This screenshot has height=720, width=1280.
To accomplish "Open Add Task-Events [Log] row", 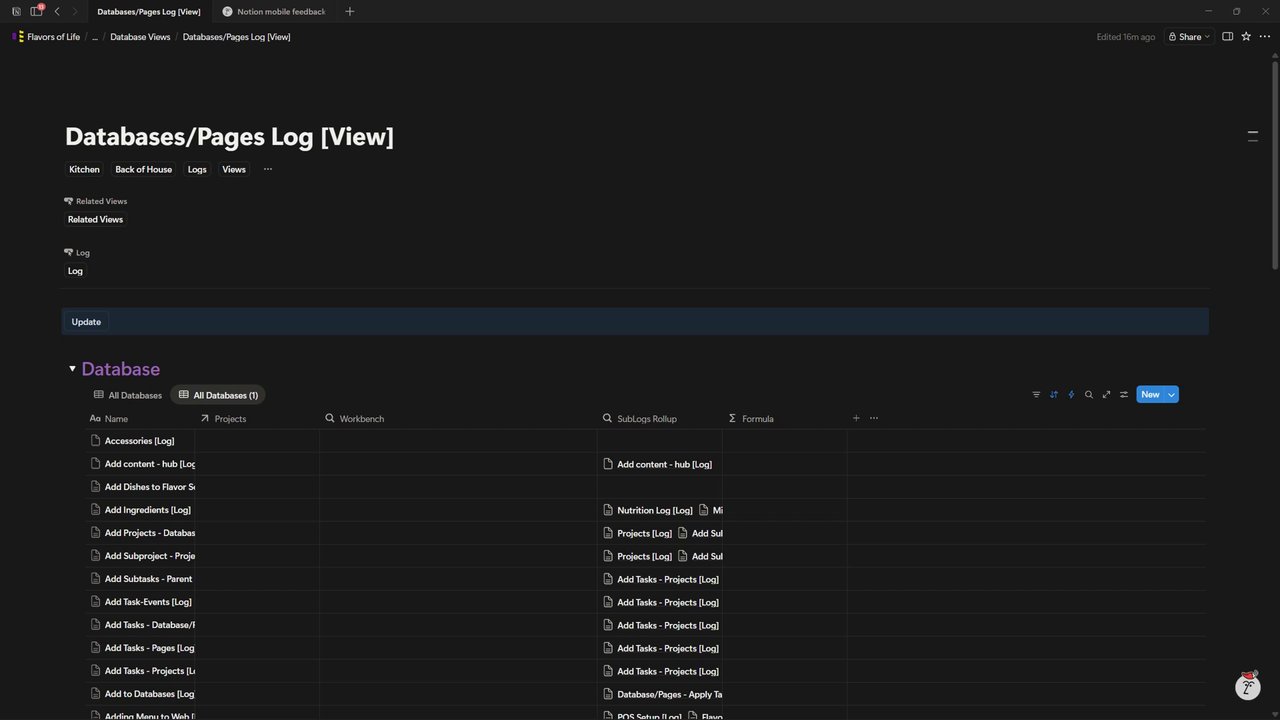I will pos(148,602).
